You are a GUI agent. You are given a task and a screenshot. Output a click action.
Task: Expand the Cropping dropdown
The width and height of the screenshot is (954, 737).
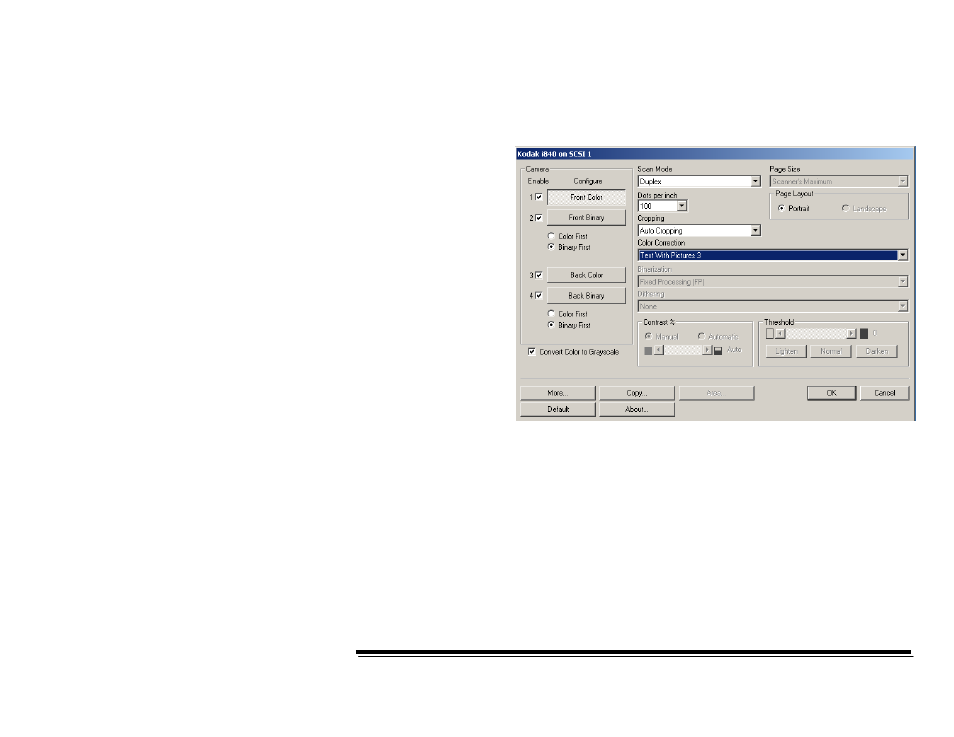pyautogui.click(x=699, y=231)
